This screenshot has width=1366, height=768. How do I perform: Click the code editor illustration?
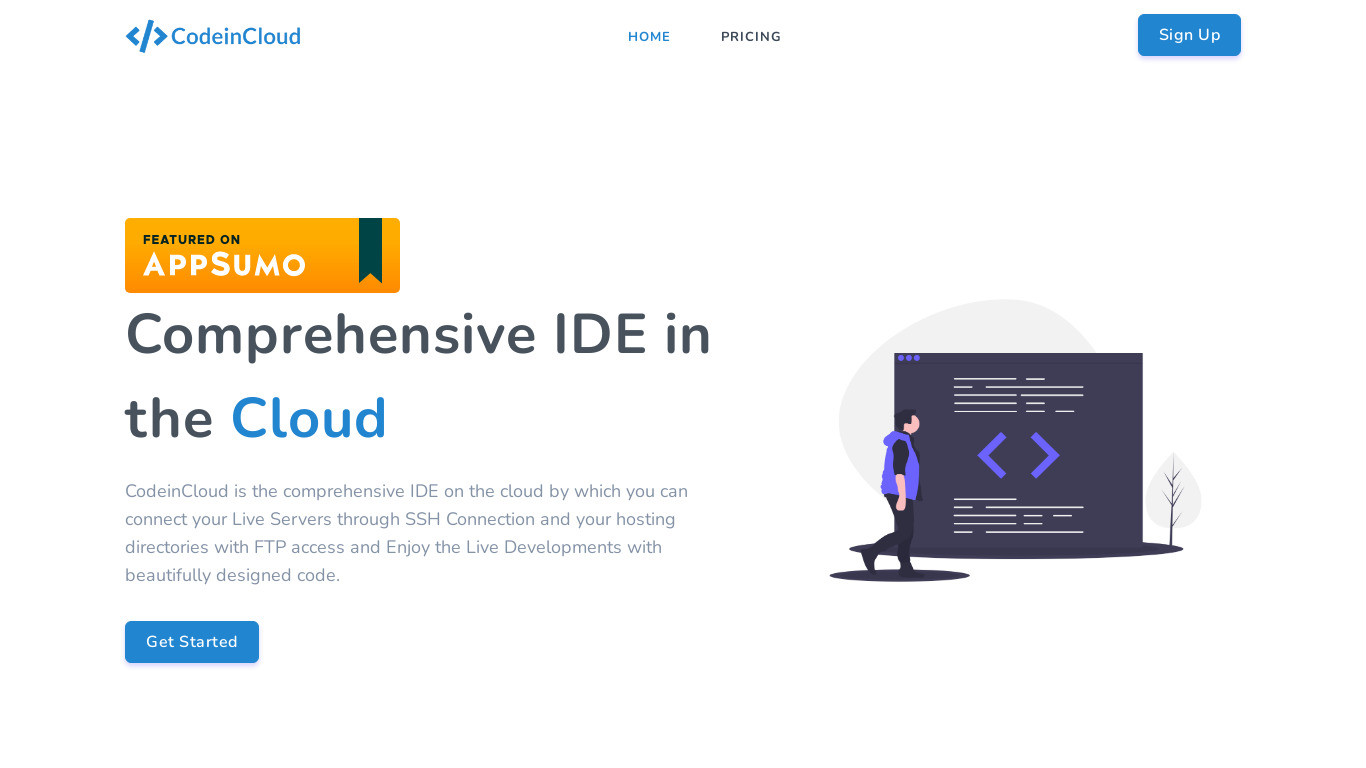(1015, 440)
